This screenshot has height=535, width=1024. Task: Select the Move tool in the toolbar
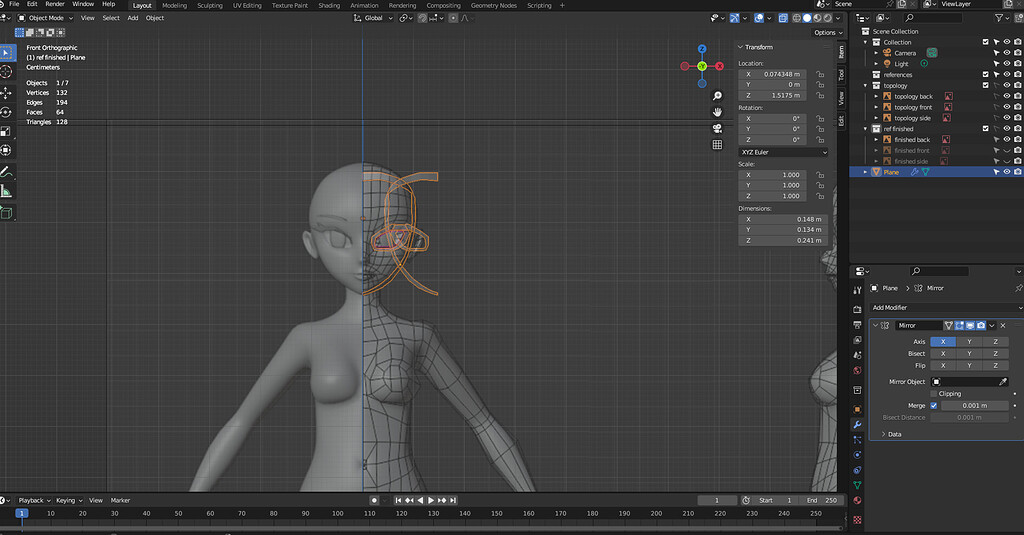pos(6,92)
